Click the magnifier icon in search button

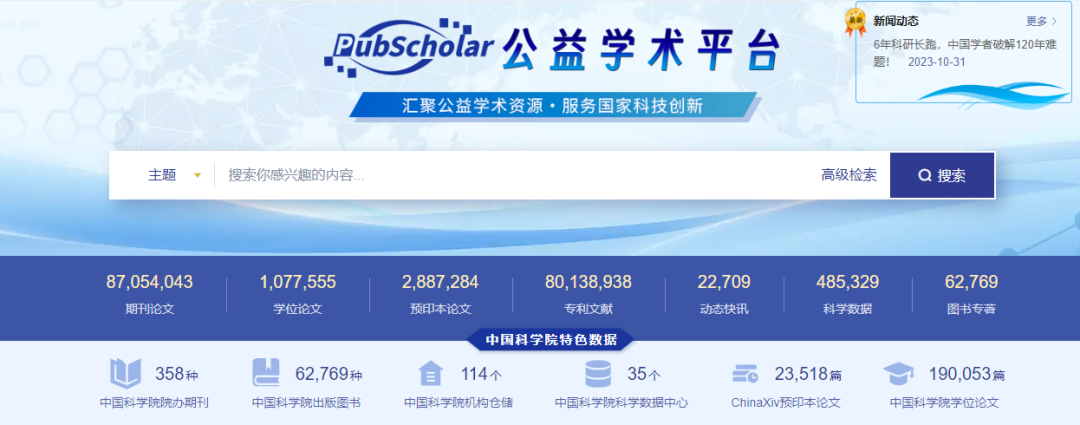point(925,176)
